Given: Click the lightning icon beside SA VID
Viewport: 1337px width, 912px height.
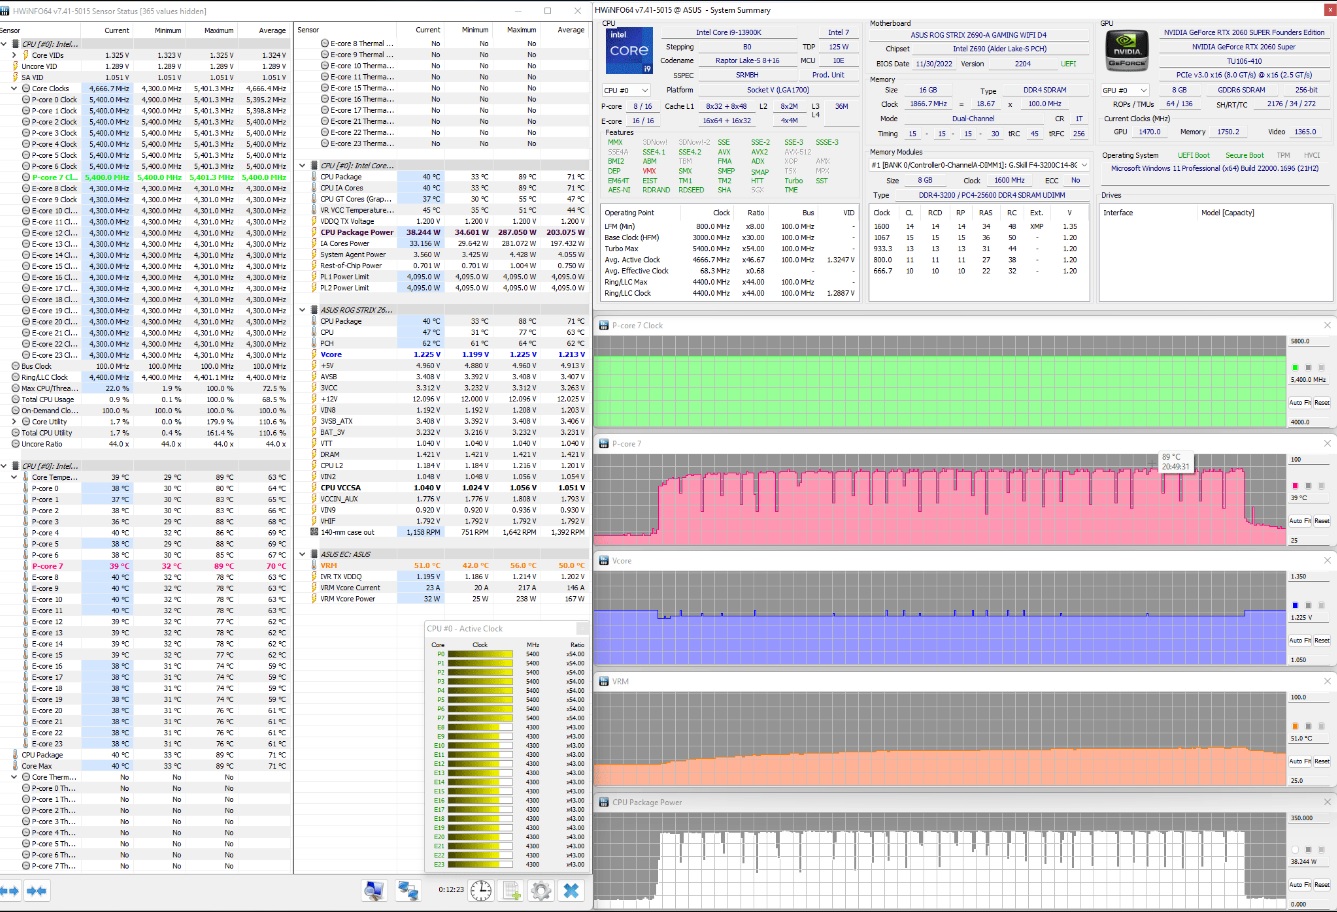Looking at the screenshot, I should click(15, 77).
